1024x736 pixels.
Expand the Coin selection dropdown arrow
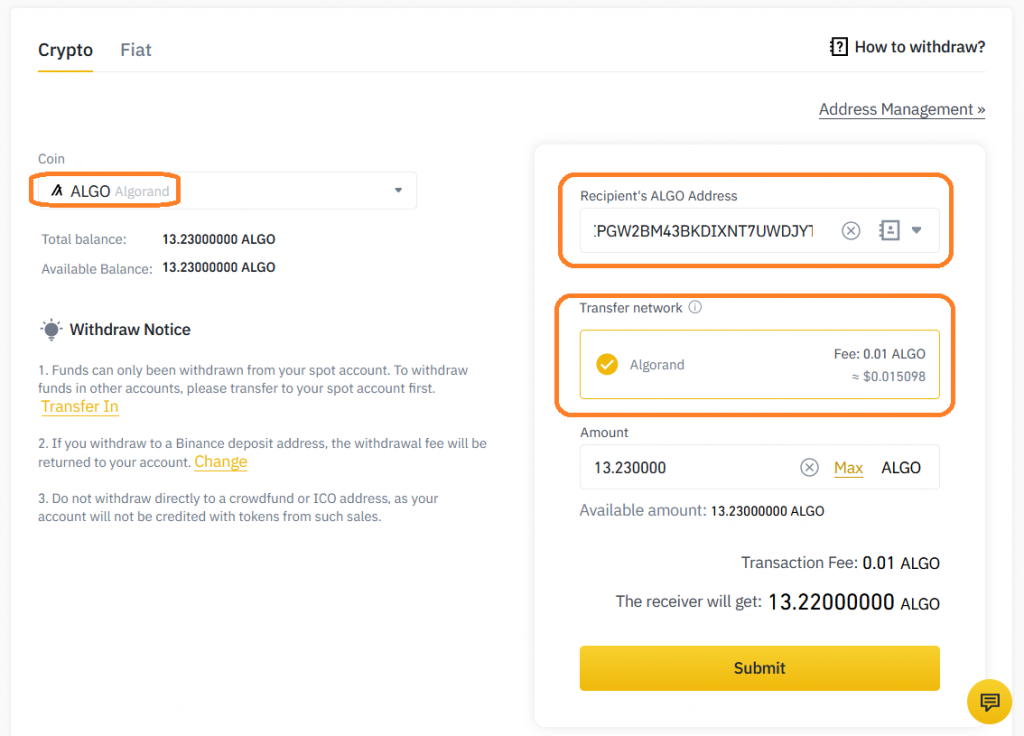click(x=398, y=190)
